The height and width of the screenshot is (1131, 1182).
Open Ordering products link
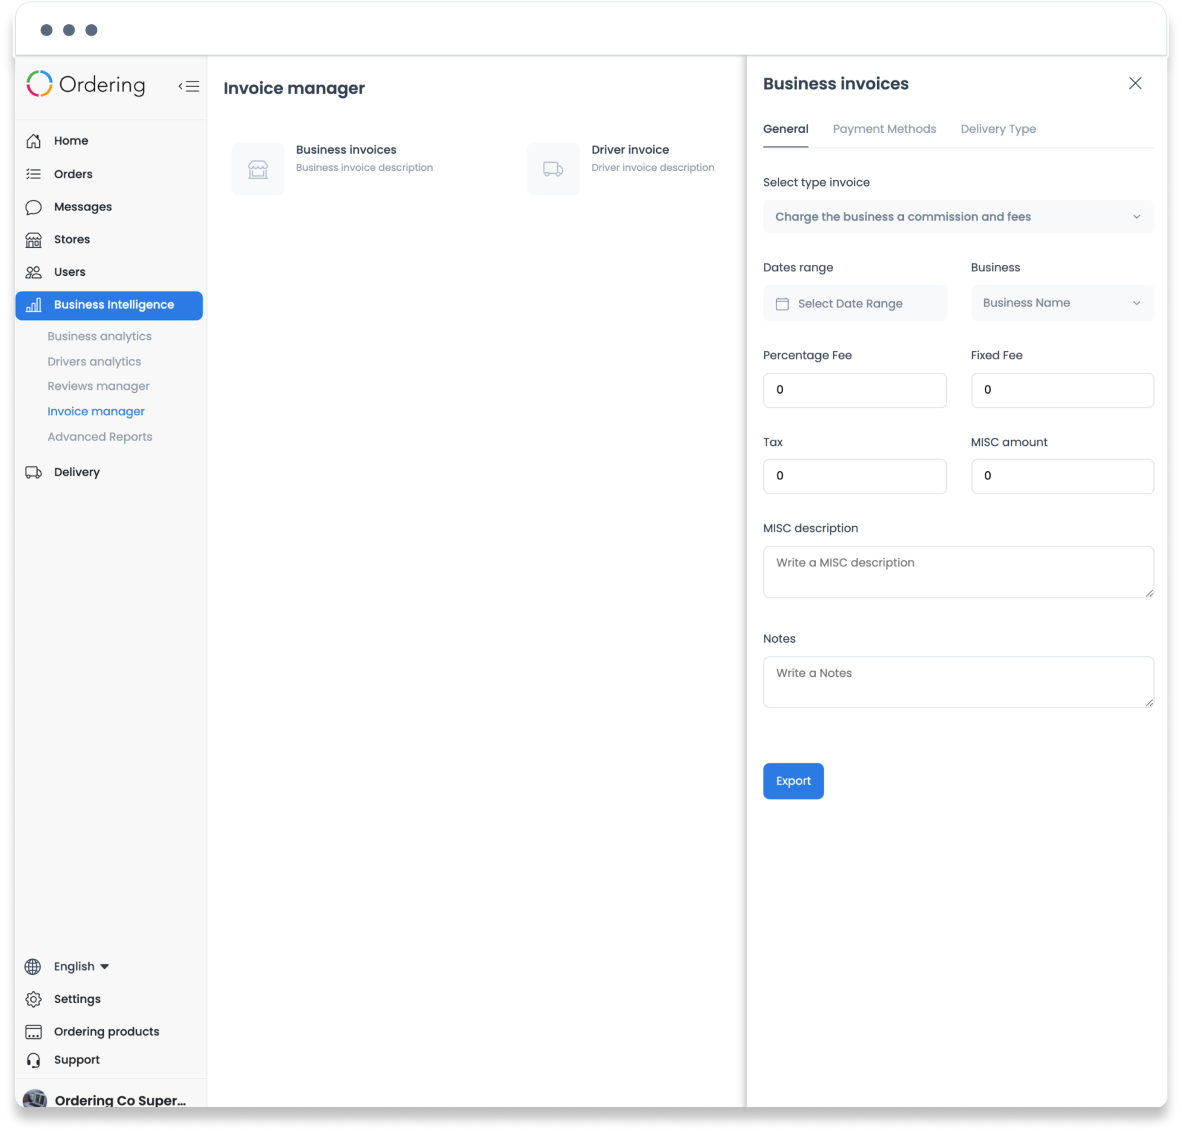(x=106, y=1032)
